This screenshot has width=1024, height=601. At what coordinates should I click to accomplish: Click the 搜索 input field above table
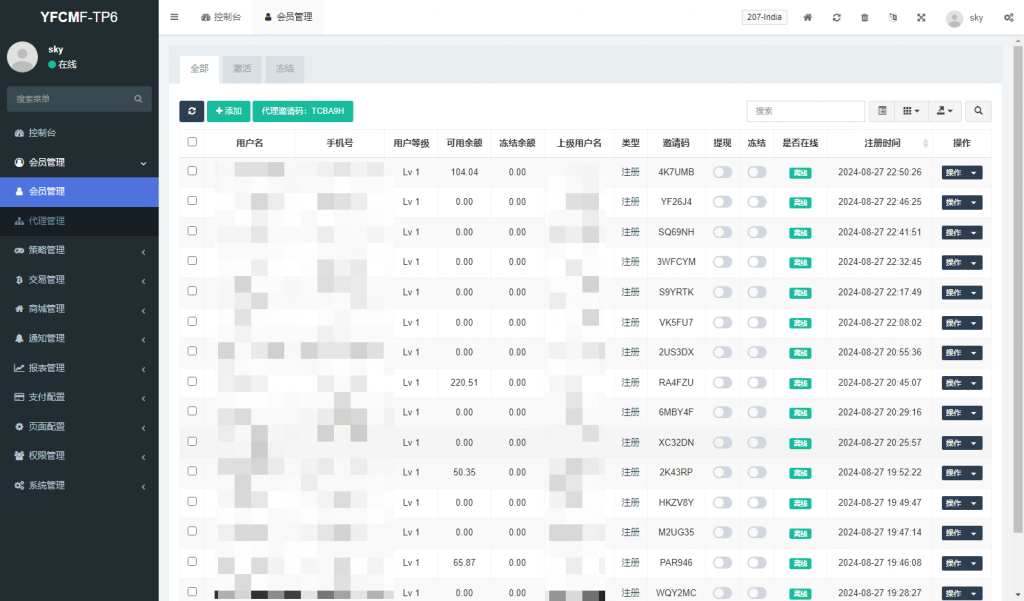click(805, 111)
